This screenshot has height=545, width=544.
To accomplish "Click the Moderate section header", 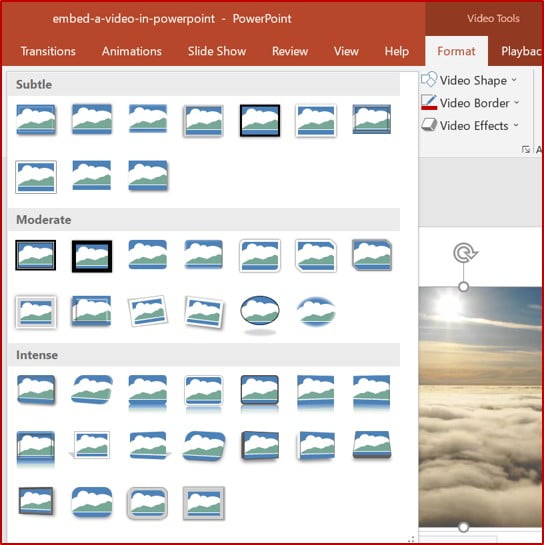I will click(x=204, y=220).
